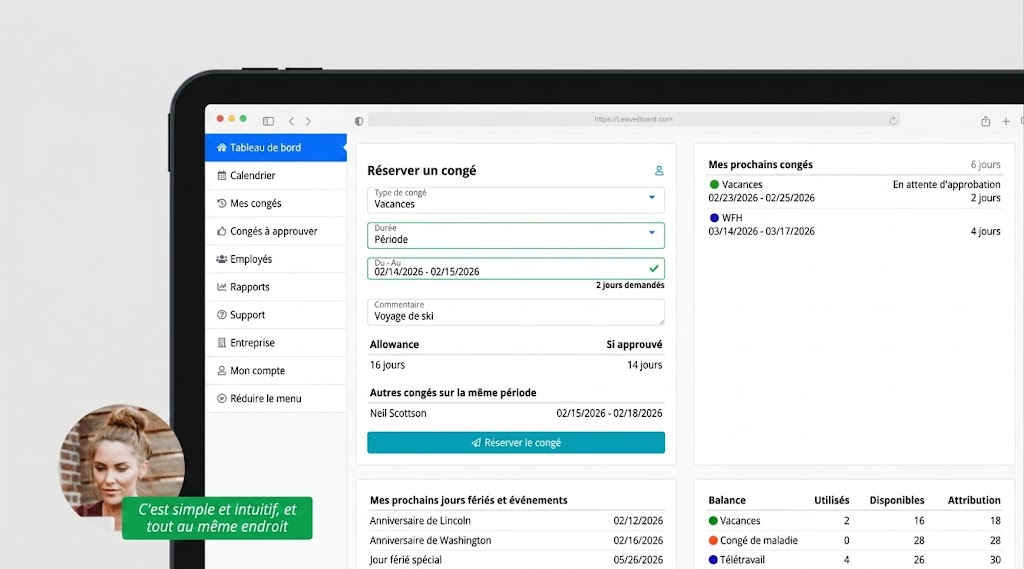
Task: Click the Disponibles column header
Action: click(x=897, y=500)
